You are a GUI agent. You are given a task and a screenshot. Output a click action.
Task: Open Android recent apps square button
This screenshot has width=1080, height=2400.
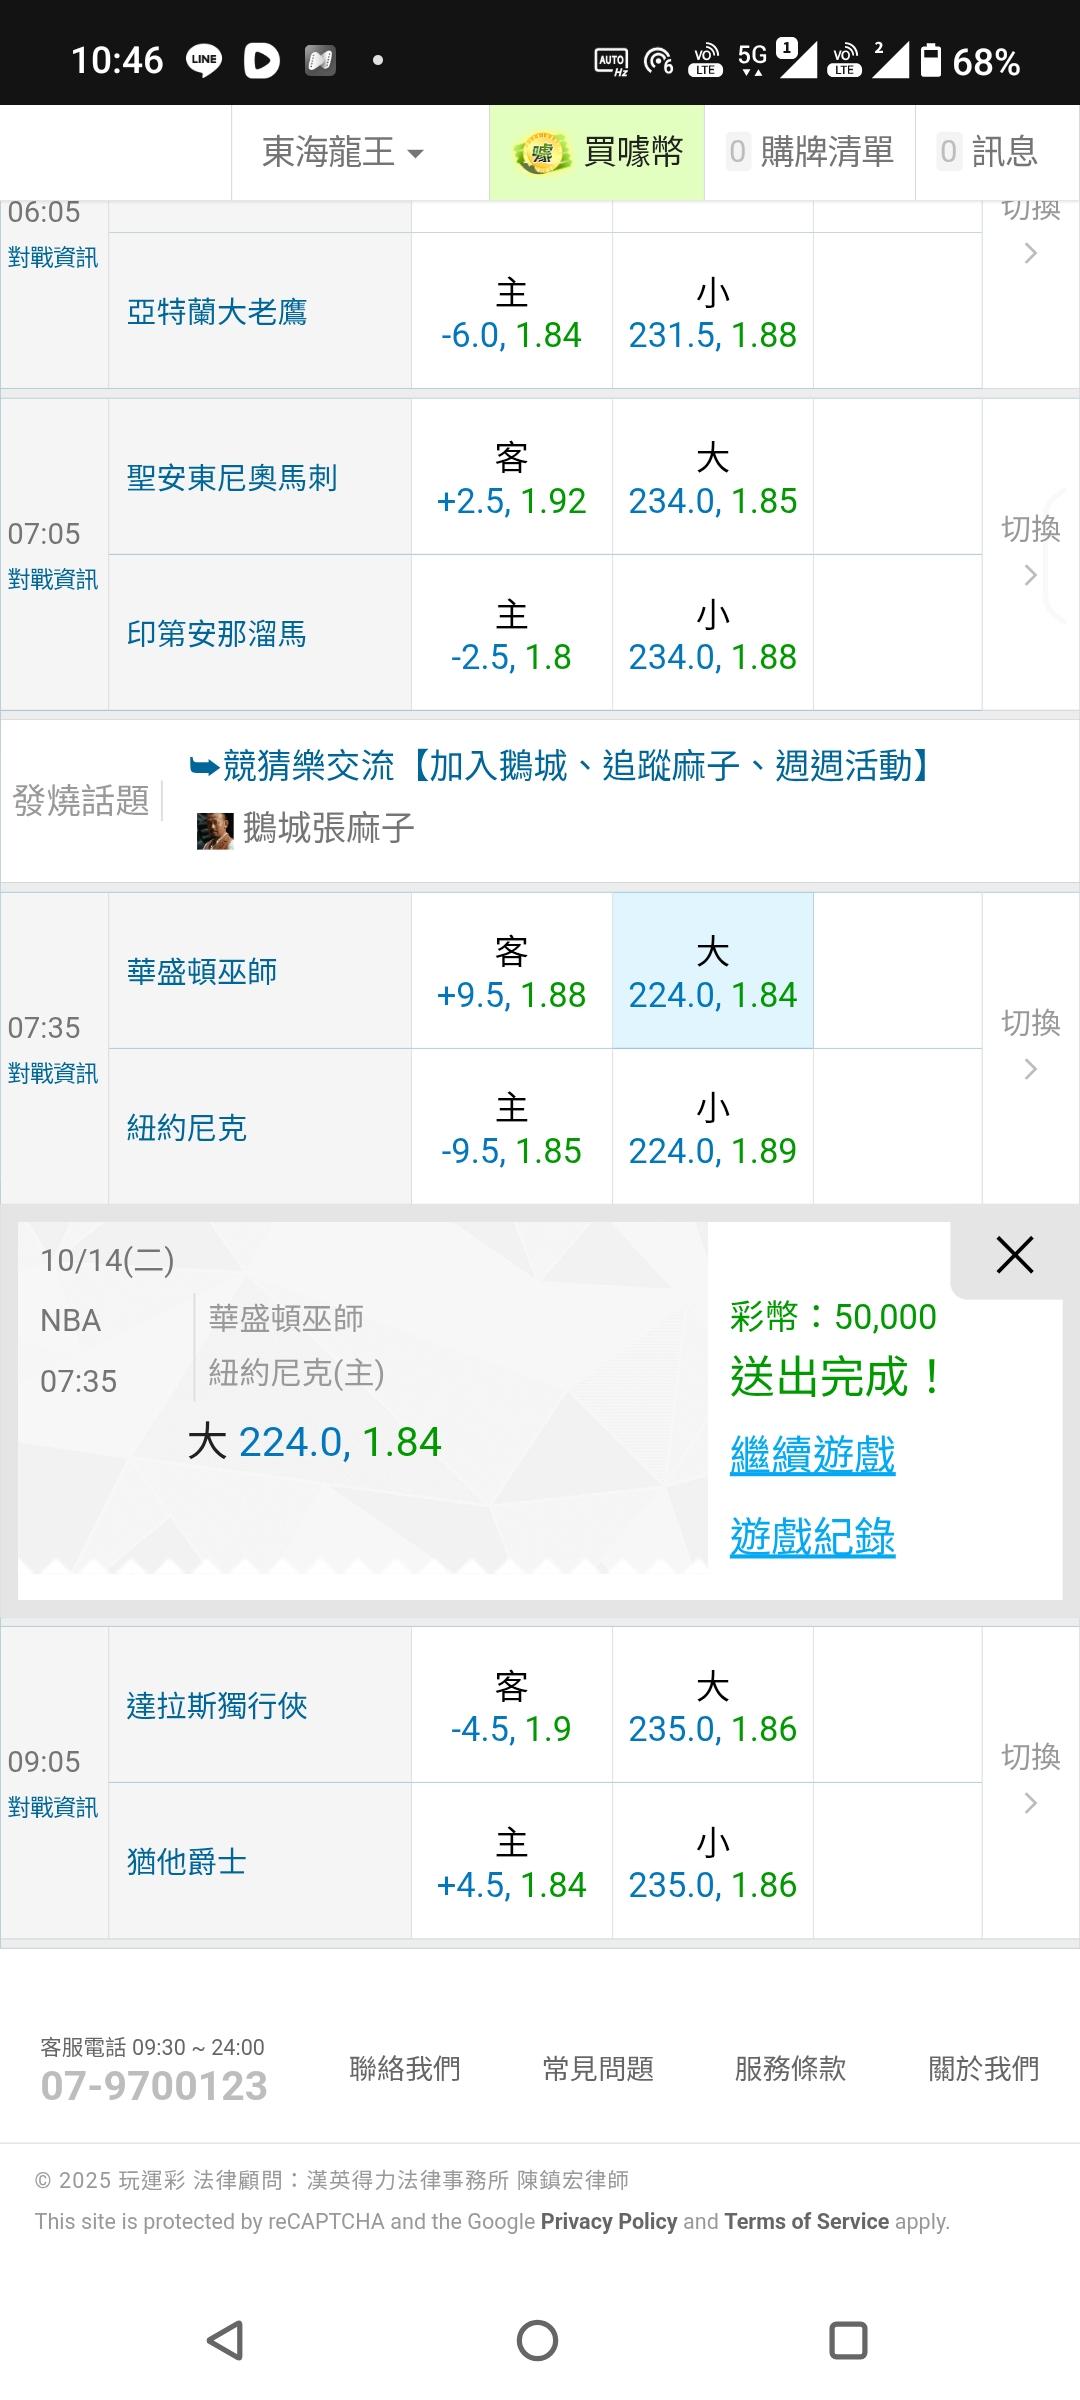click(x=848, y=2340)
